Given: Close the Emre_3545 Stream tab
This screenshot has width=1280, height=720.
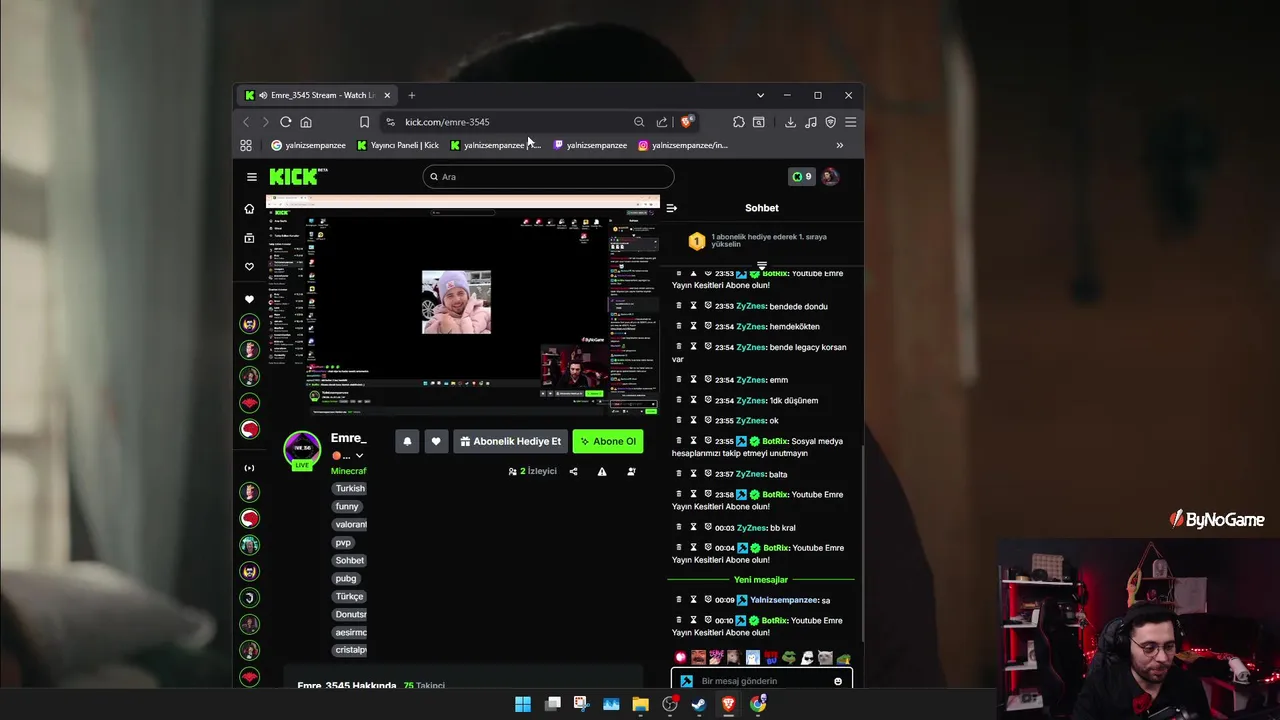Looking at the screenshot, I should (x=387, y=95).
